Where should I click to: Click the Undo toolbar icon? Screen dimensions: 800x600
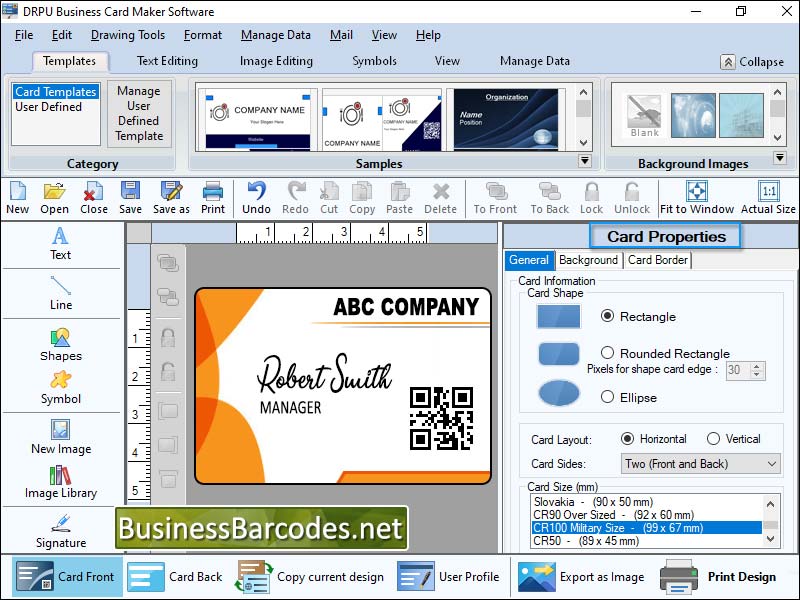(x=256, y=196)
